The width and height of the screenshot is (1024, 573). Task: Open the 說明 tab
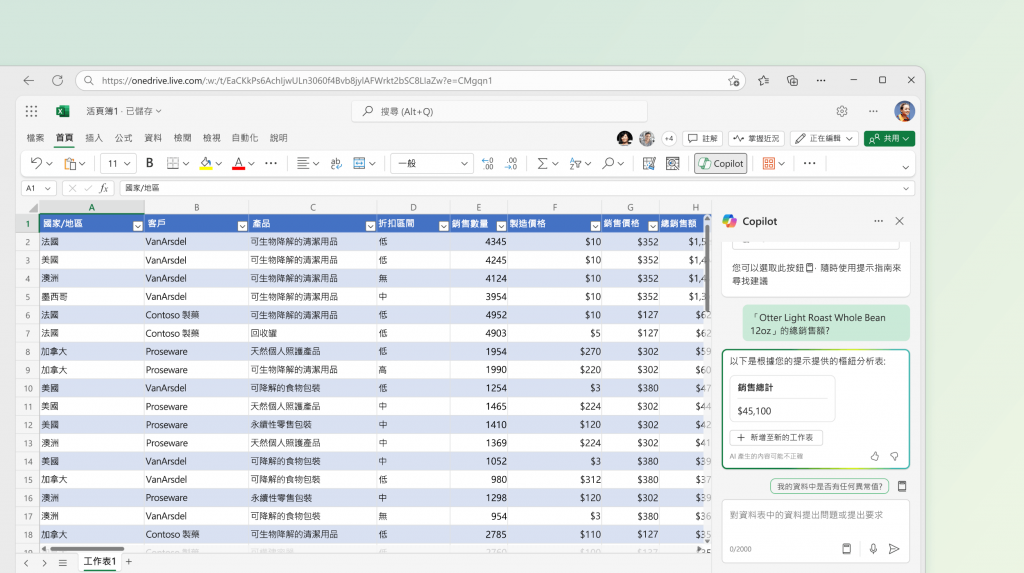pyautogui.click(x=279, y=138)
